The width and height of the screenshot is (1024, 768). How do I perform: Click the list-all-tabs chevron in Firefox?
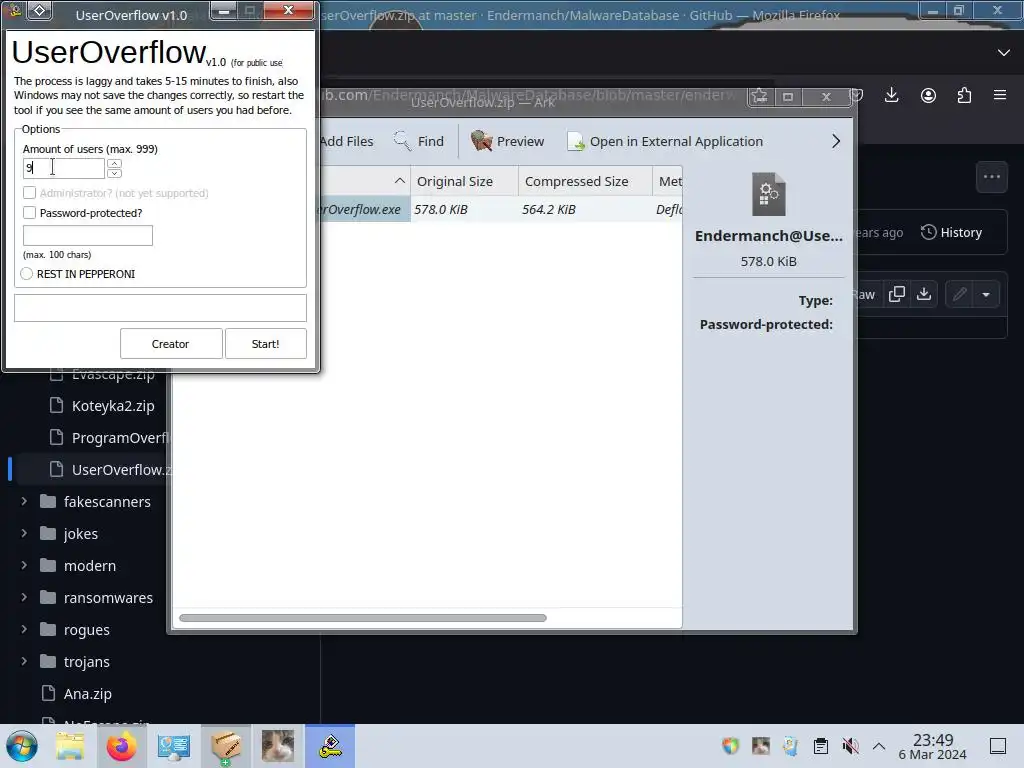(x=1004, y=52)
